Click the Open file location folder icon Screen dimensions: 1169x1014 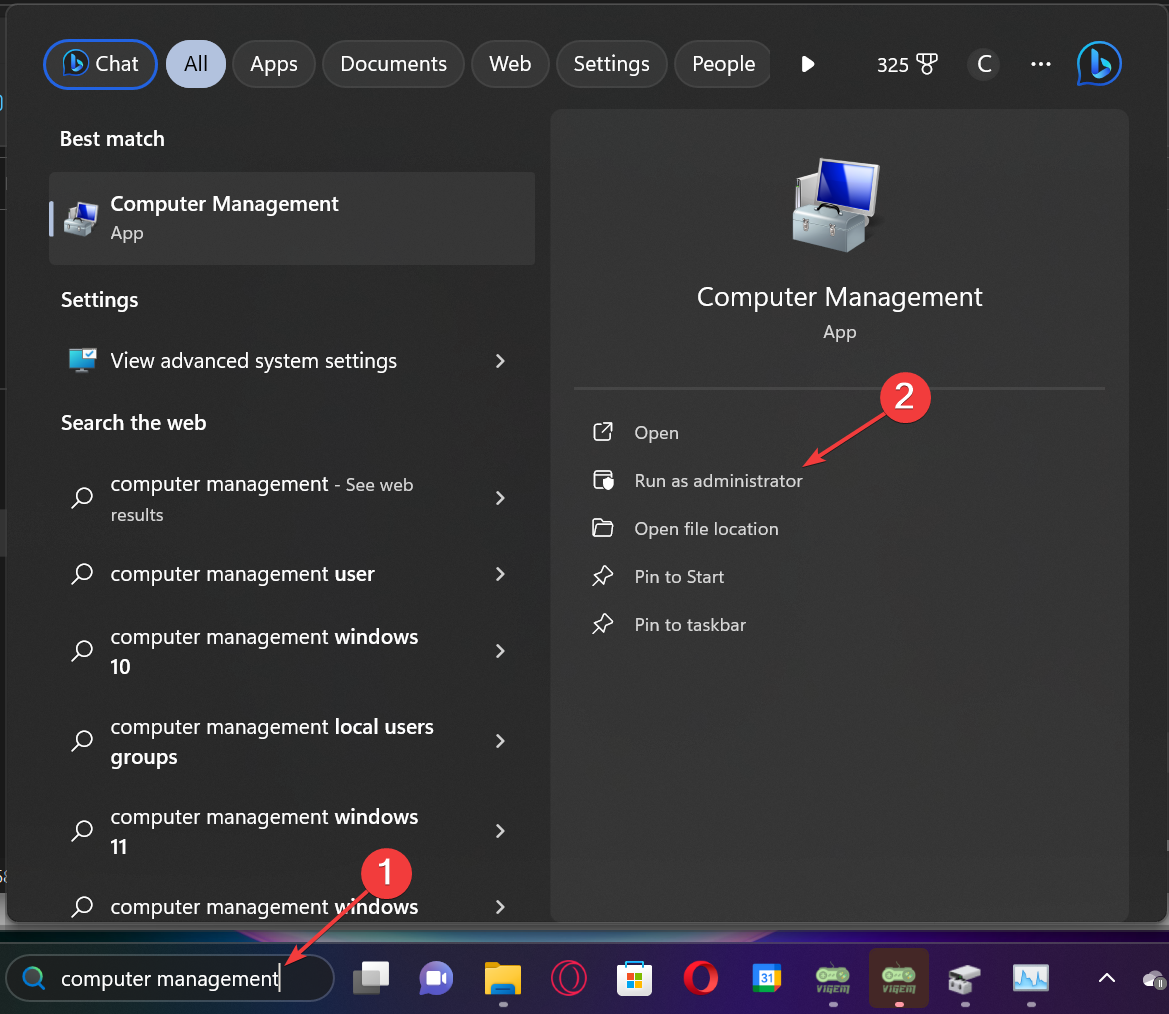tap(603, 528)
